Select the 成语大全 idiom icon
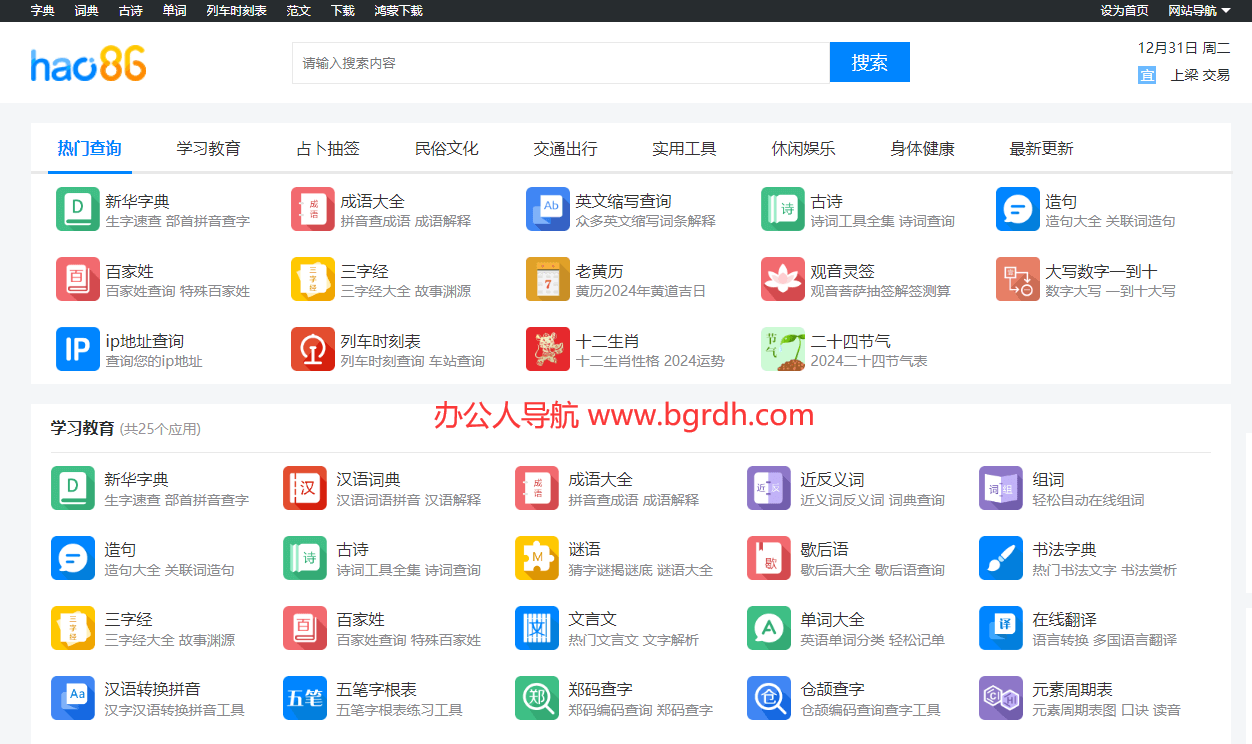1252x744 pixels. click(312, 209)
